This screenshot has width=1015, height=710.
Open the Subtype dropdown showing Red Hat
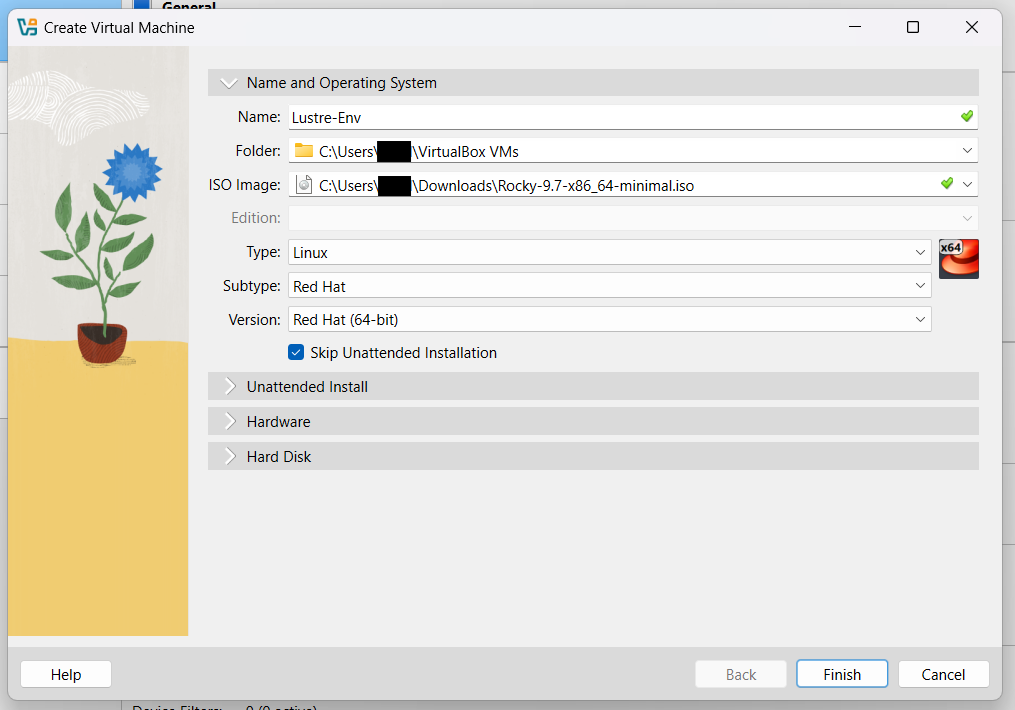click(920, 286)
